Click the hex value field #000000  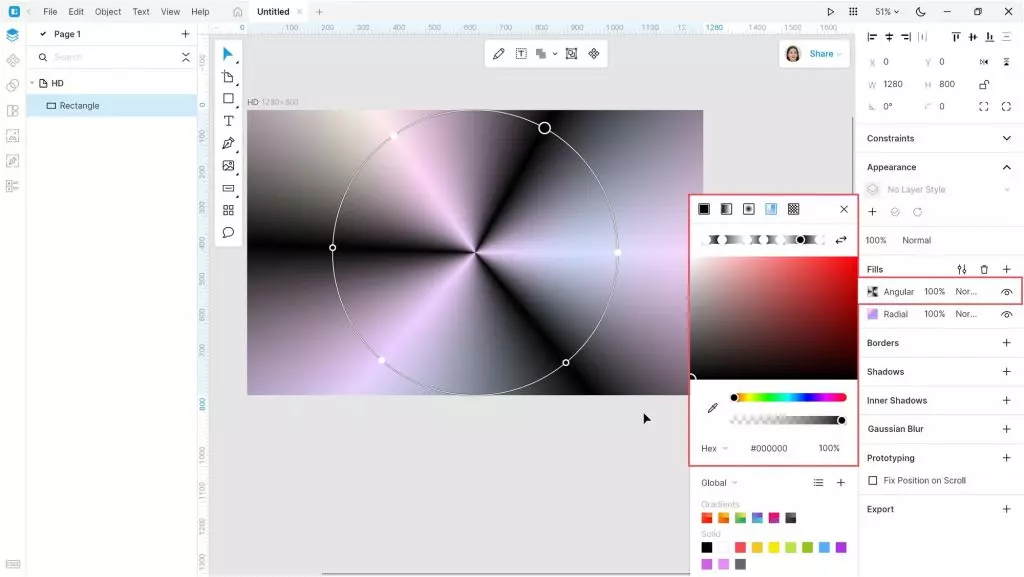[769, 448]
